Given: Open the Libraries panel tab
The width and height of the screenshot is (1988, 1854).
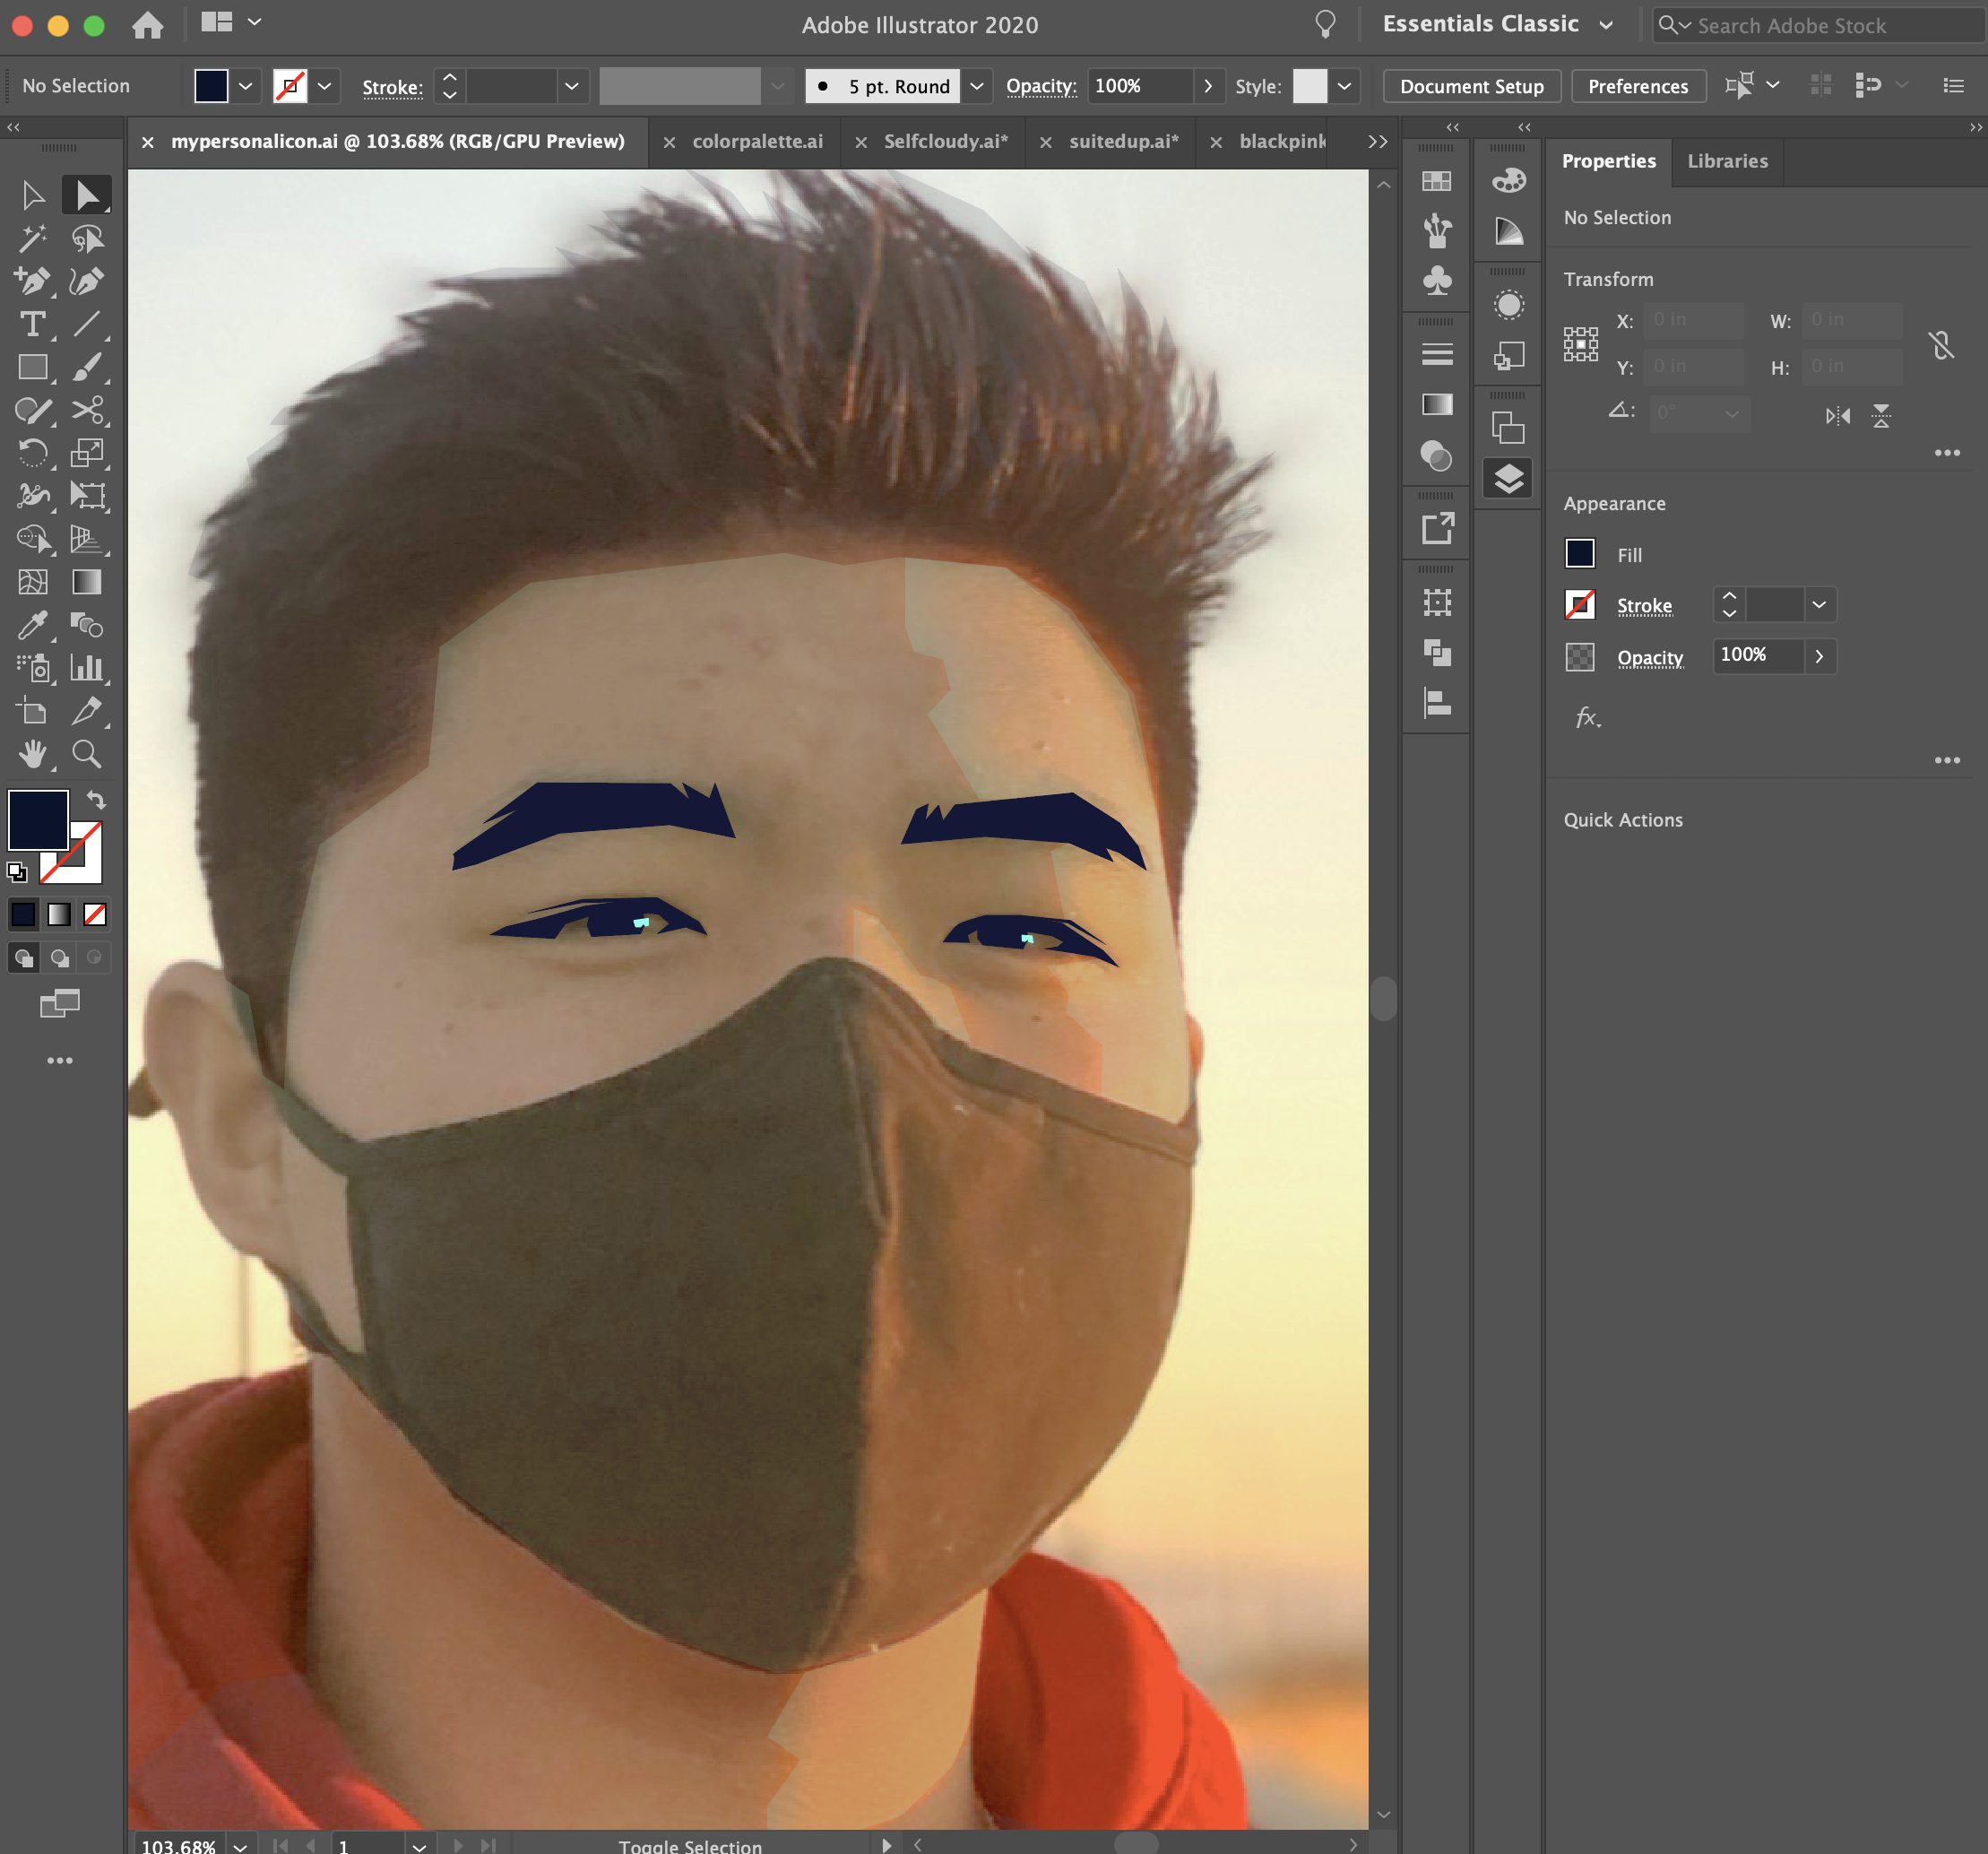Looking at the screenshot, I should (x=1727, y=161).
